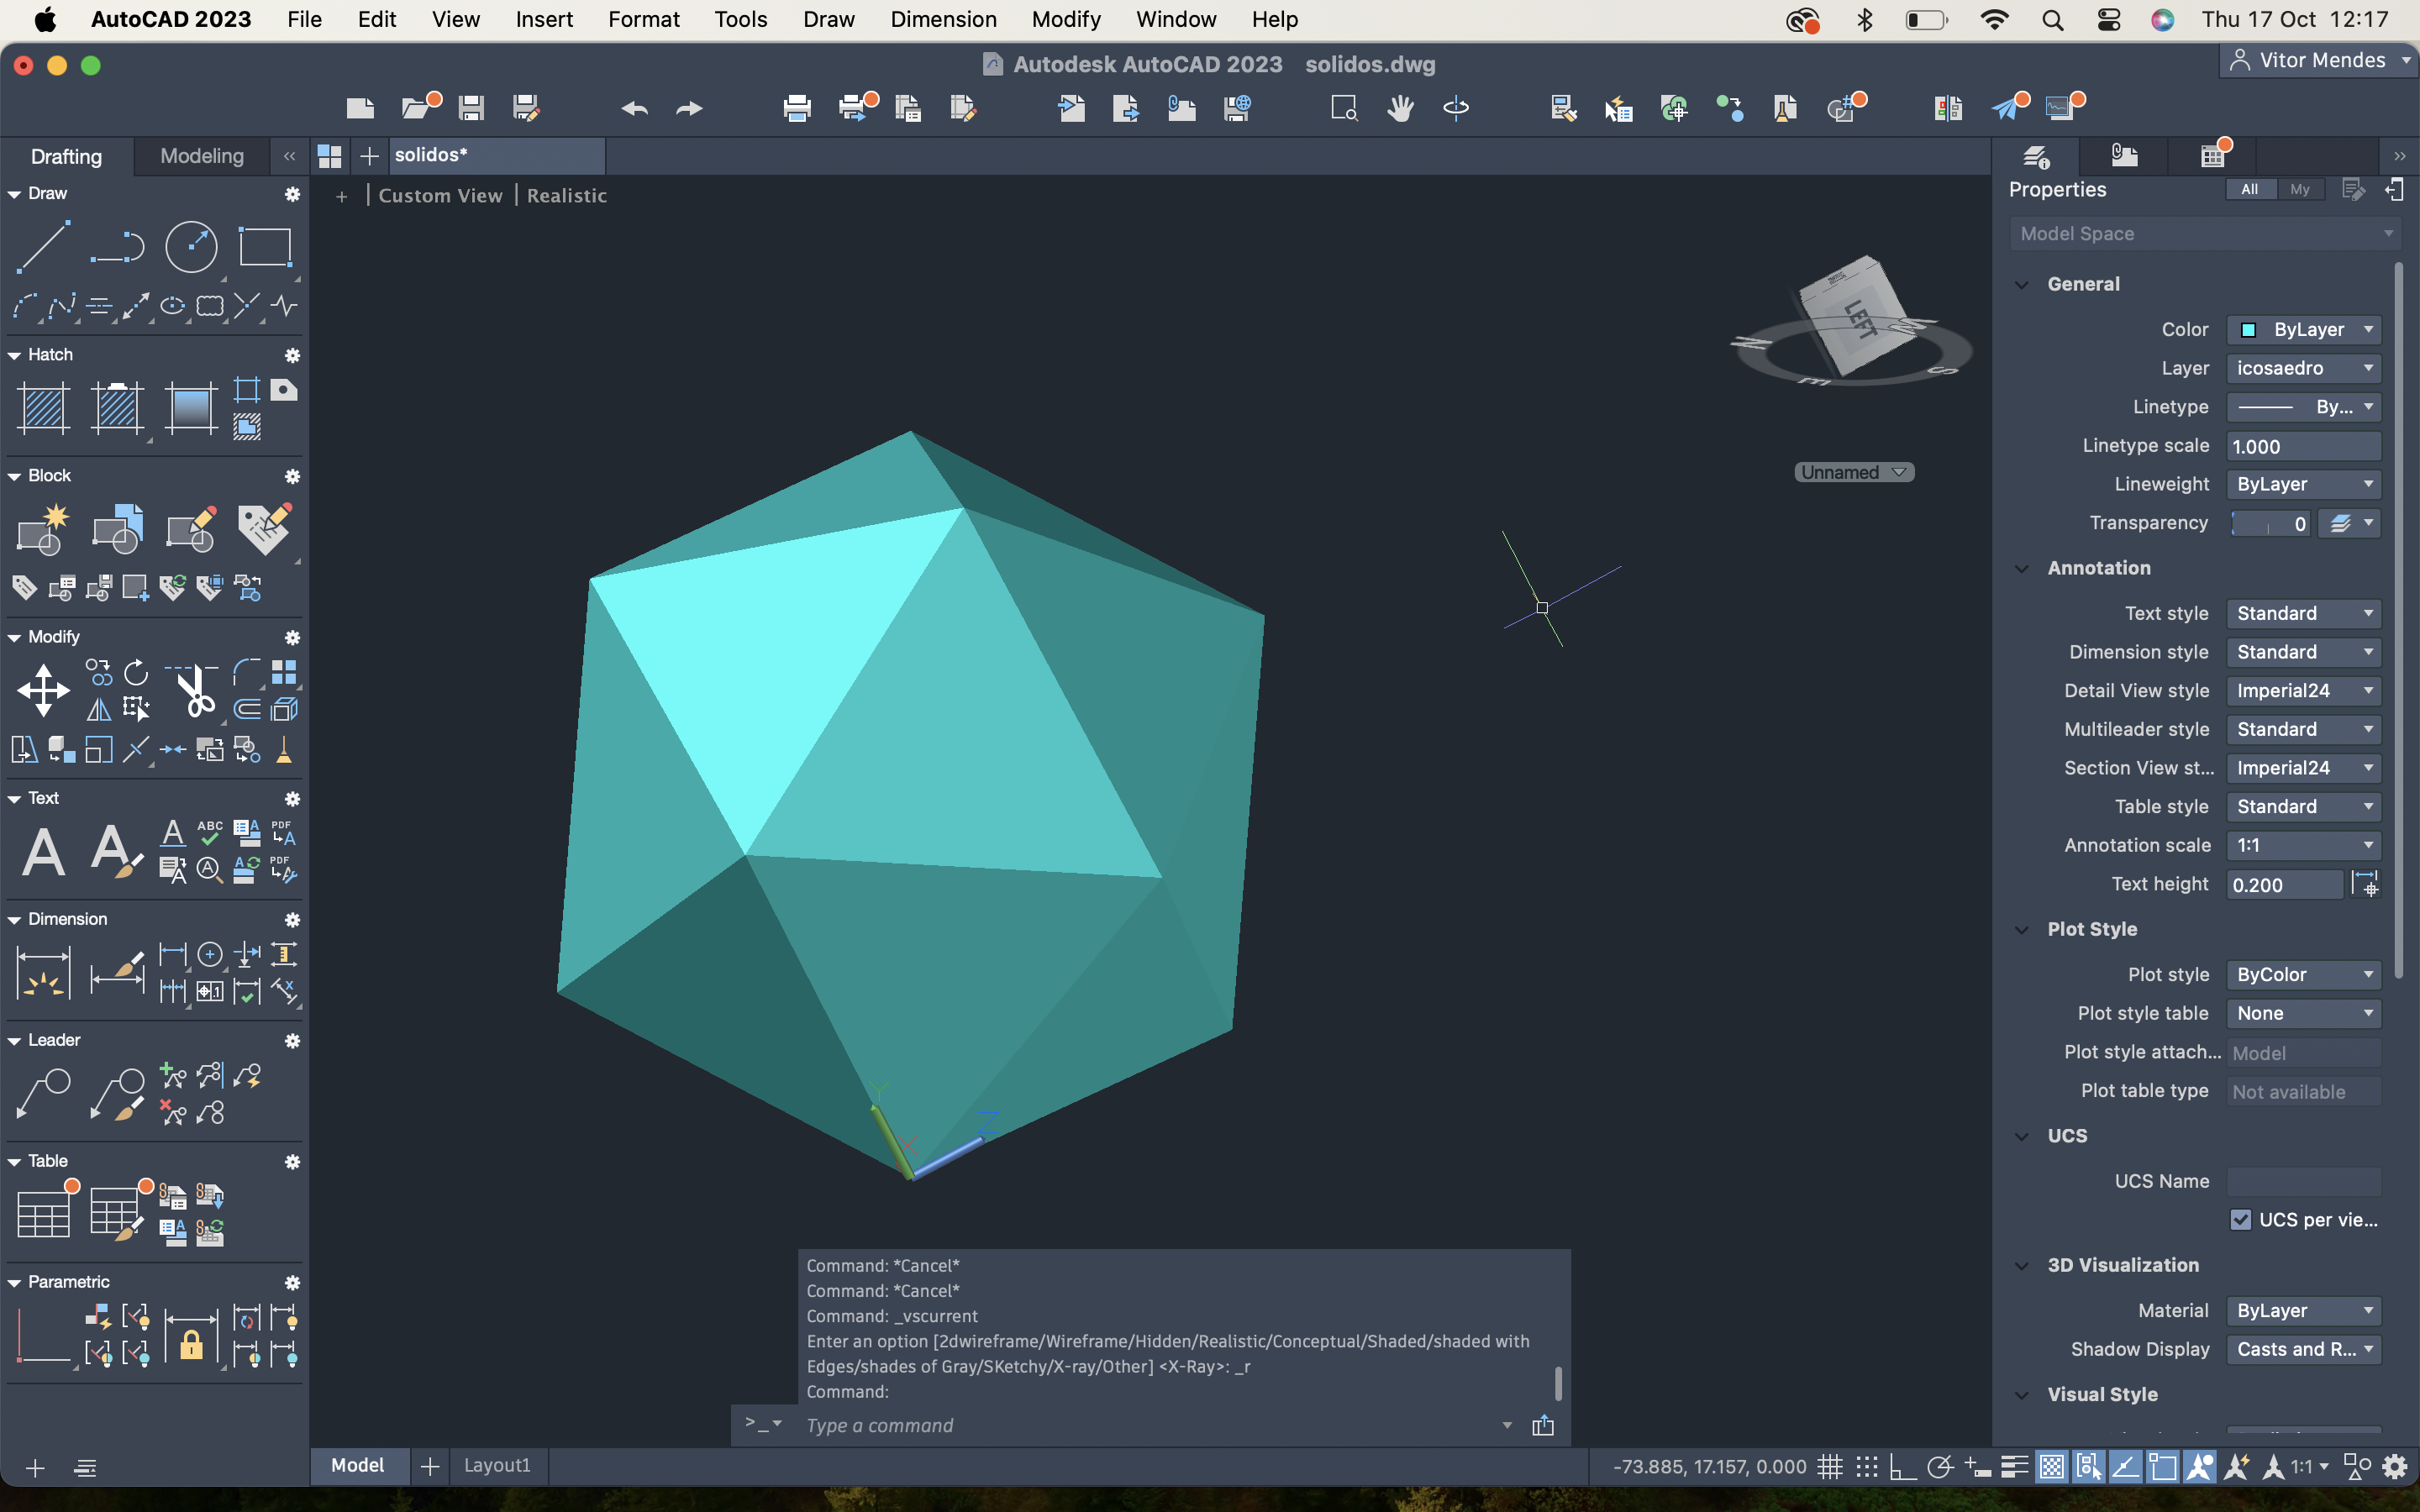Open the Lineweight dropdown
This screenshot has width=2420, height=1512.
(2303, 484)
